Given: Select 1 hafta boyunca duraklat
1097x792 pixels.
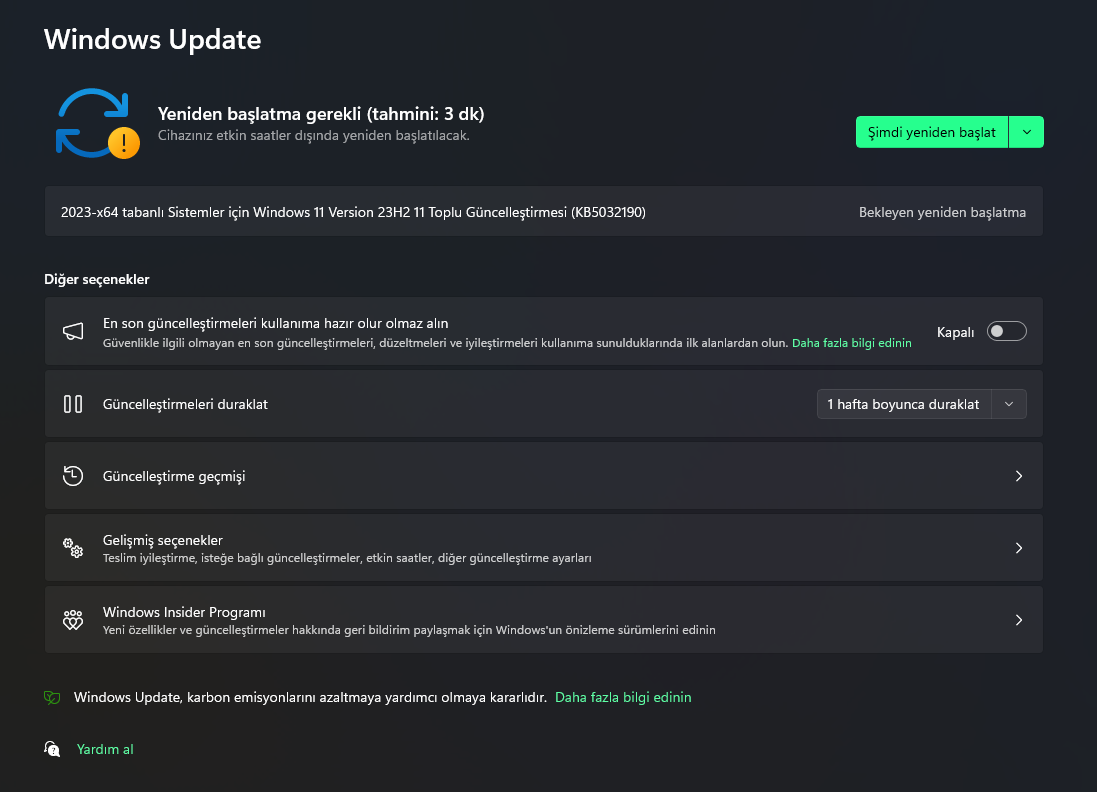Looking at the screenshot, I should click(x=903, y=404).
